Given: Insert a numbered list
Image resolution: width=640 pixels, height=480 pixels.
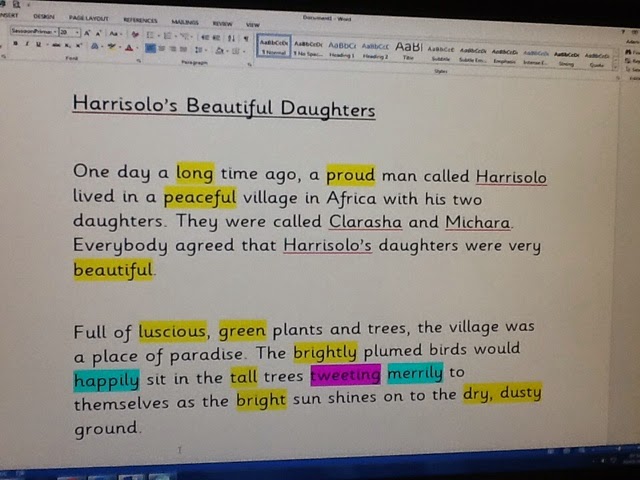Looking at the screenshot, I should (x=167, y=36).
